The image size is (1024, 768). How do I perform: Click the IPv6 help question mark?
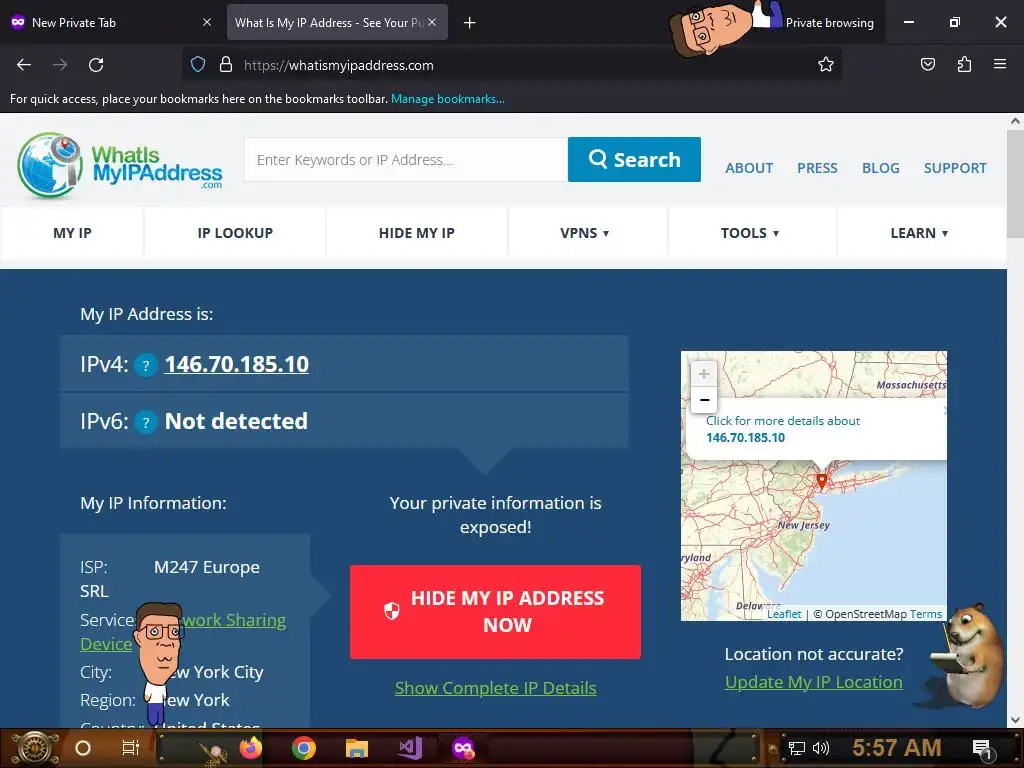point(146,422)
